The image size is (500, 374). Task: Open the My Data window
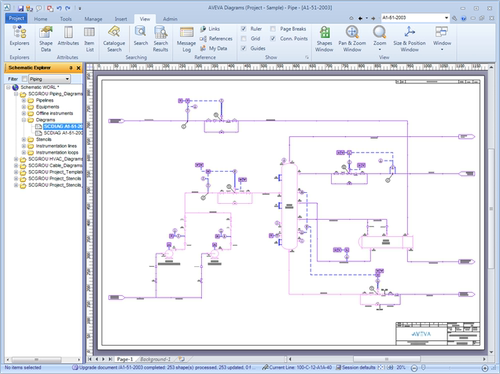(214, 48)
